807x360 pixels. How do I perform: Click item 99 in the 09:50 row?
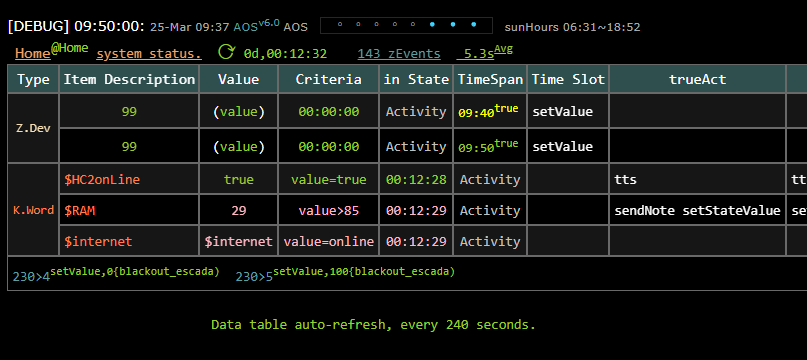tap(129, 146)
